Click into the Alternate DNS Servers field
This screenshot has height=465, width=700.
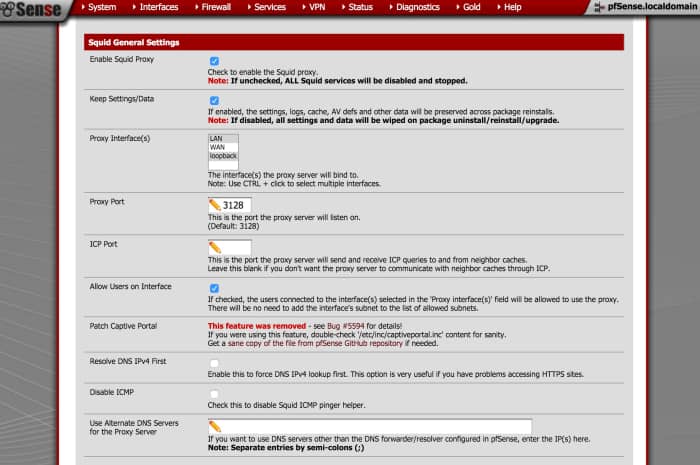pos(370,427)
